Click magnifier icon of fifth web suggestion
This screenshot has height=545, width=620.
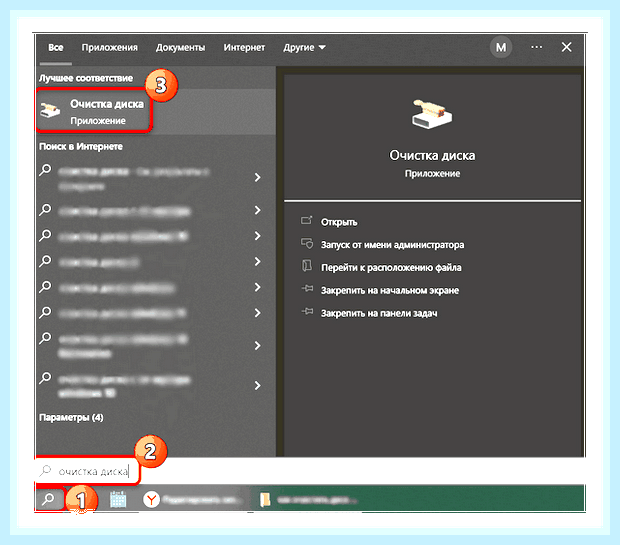click(45, 286)
